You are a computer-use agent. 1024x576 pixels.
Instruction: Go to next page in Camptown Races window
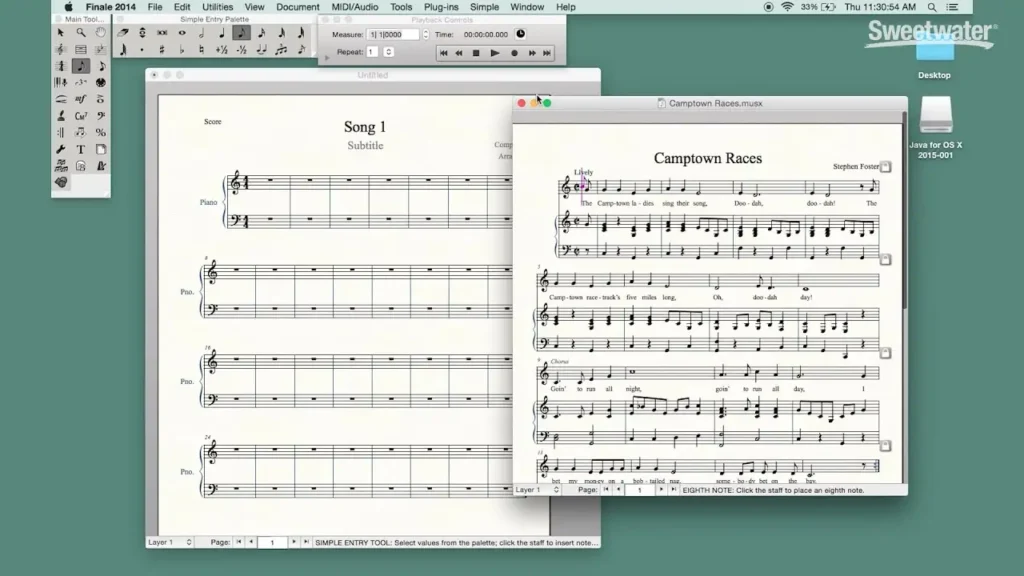pos(661,490)
